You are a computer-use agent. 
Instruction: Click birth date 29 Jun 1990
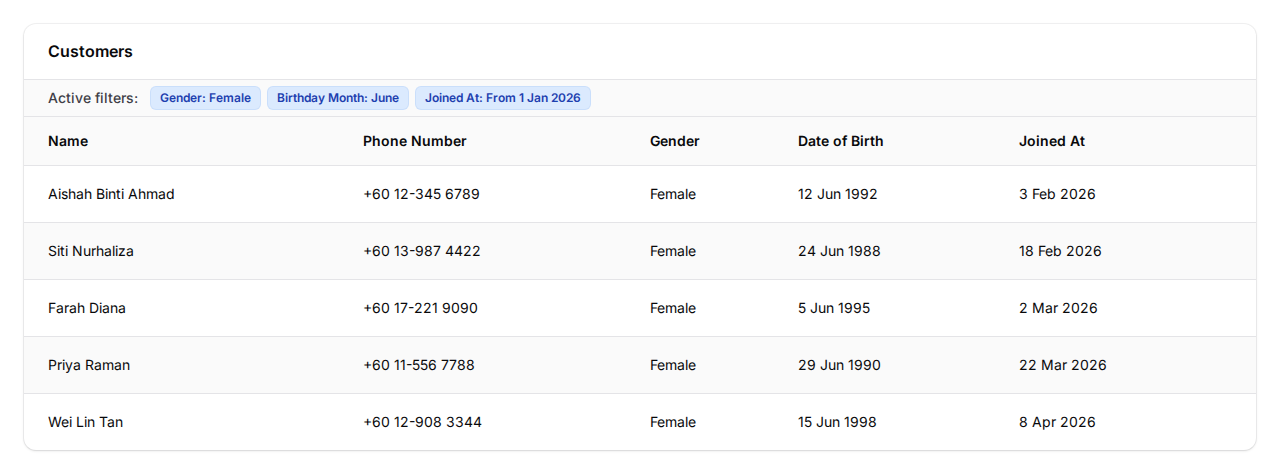coord(839,365)
